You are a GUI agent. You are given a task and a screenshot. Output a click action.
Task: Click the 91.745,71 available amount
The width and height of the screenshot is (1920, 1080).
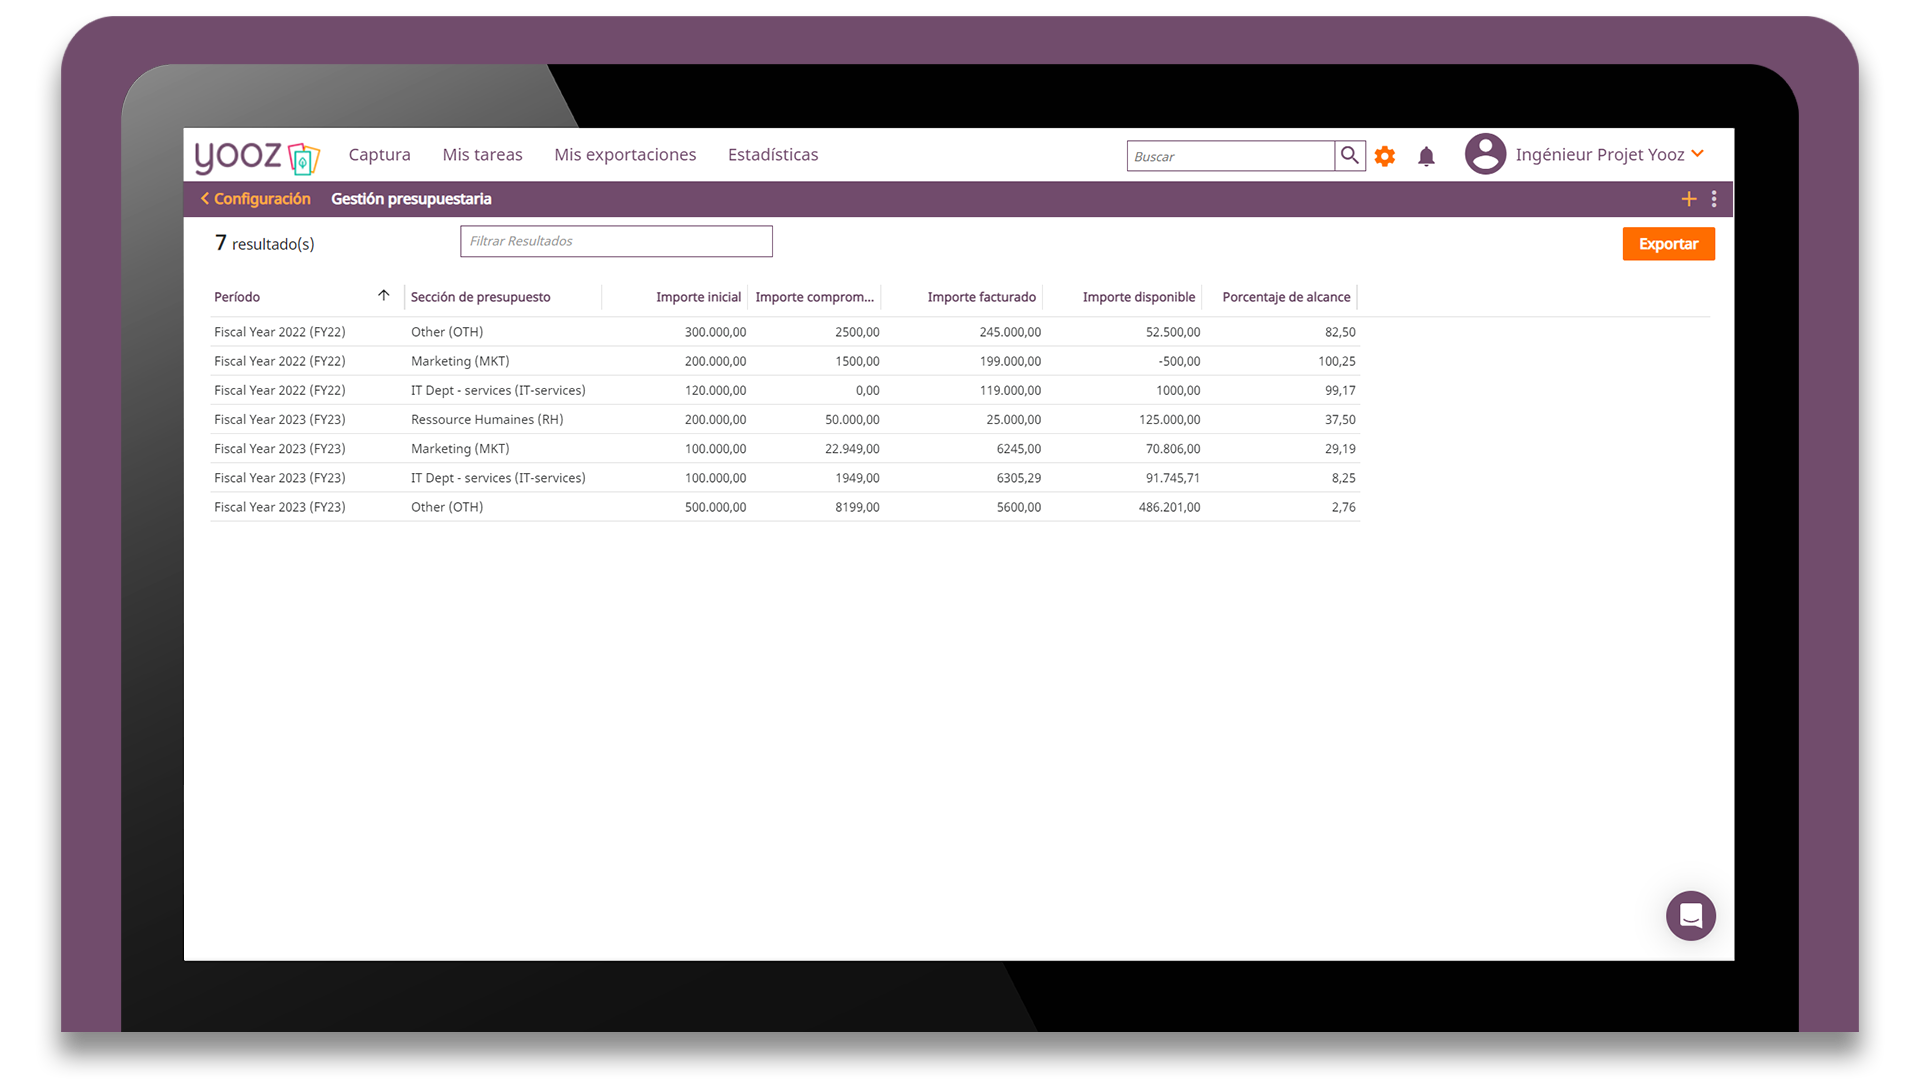click(x=1172, y=478)
